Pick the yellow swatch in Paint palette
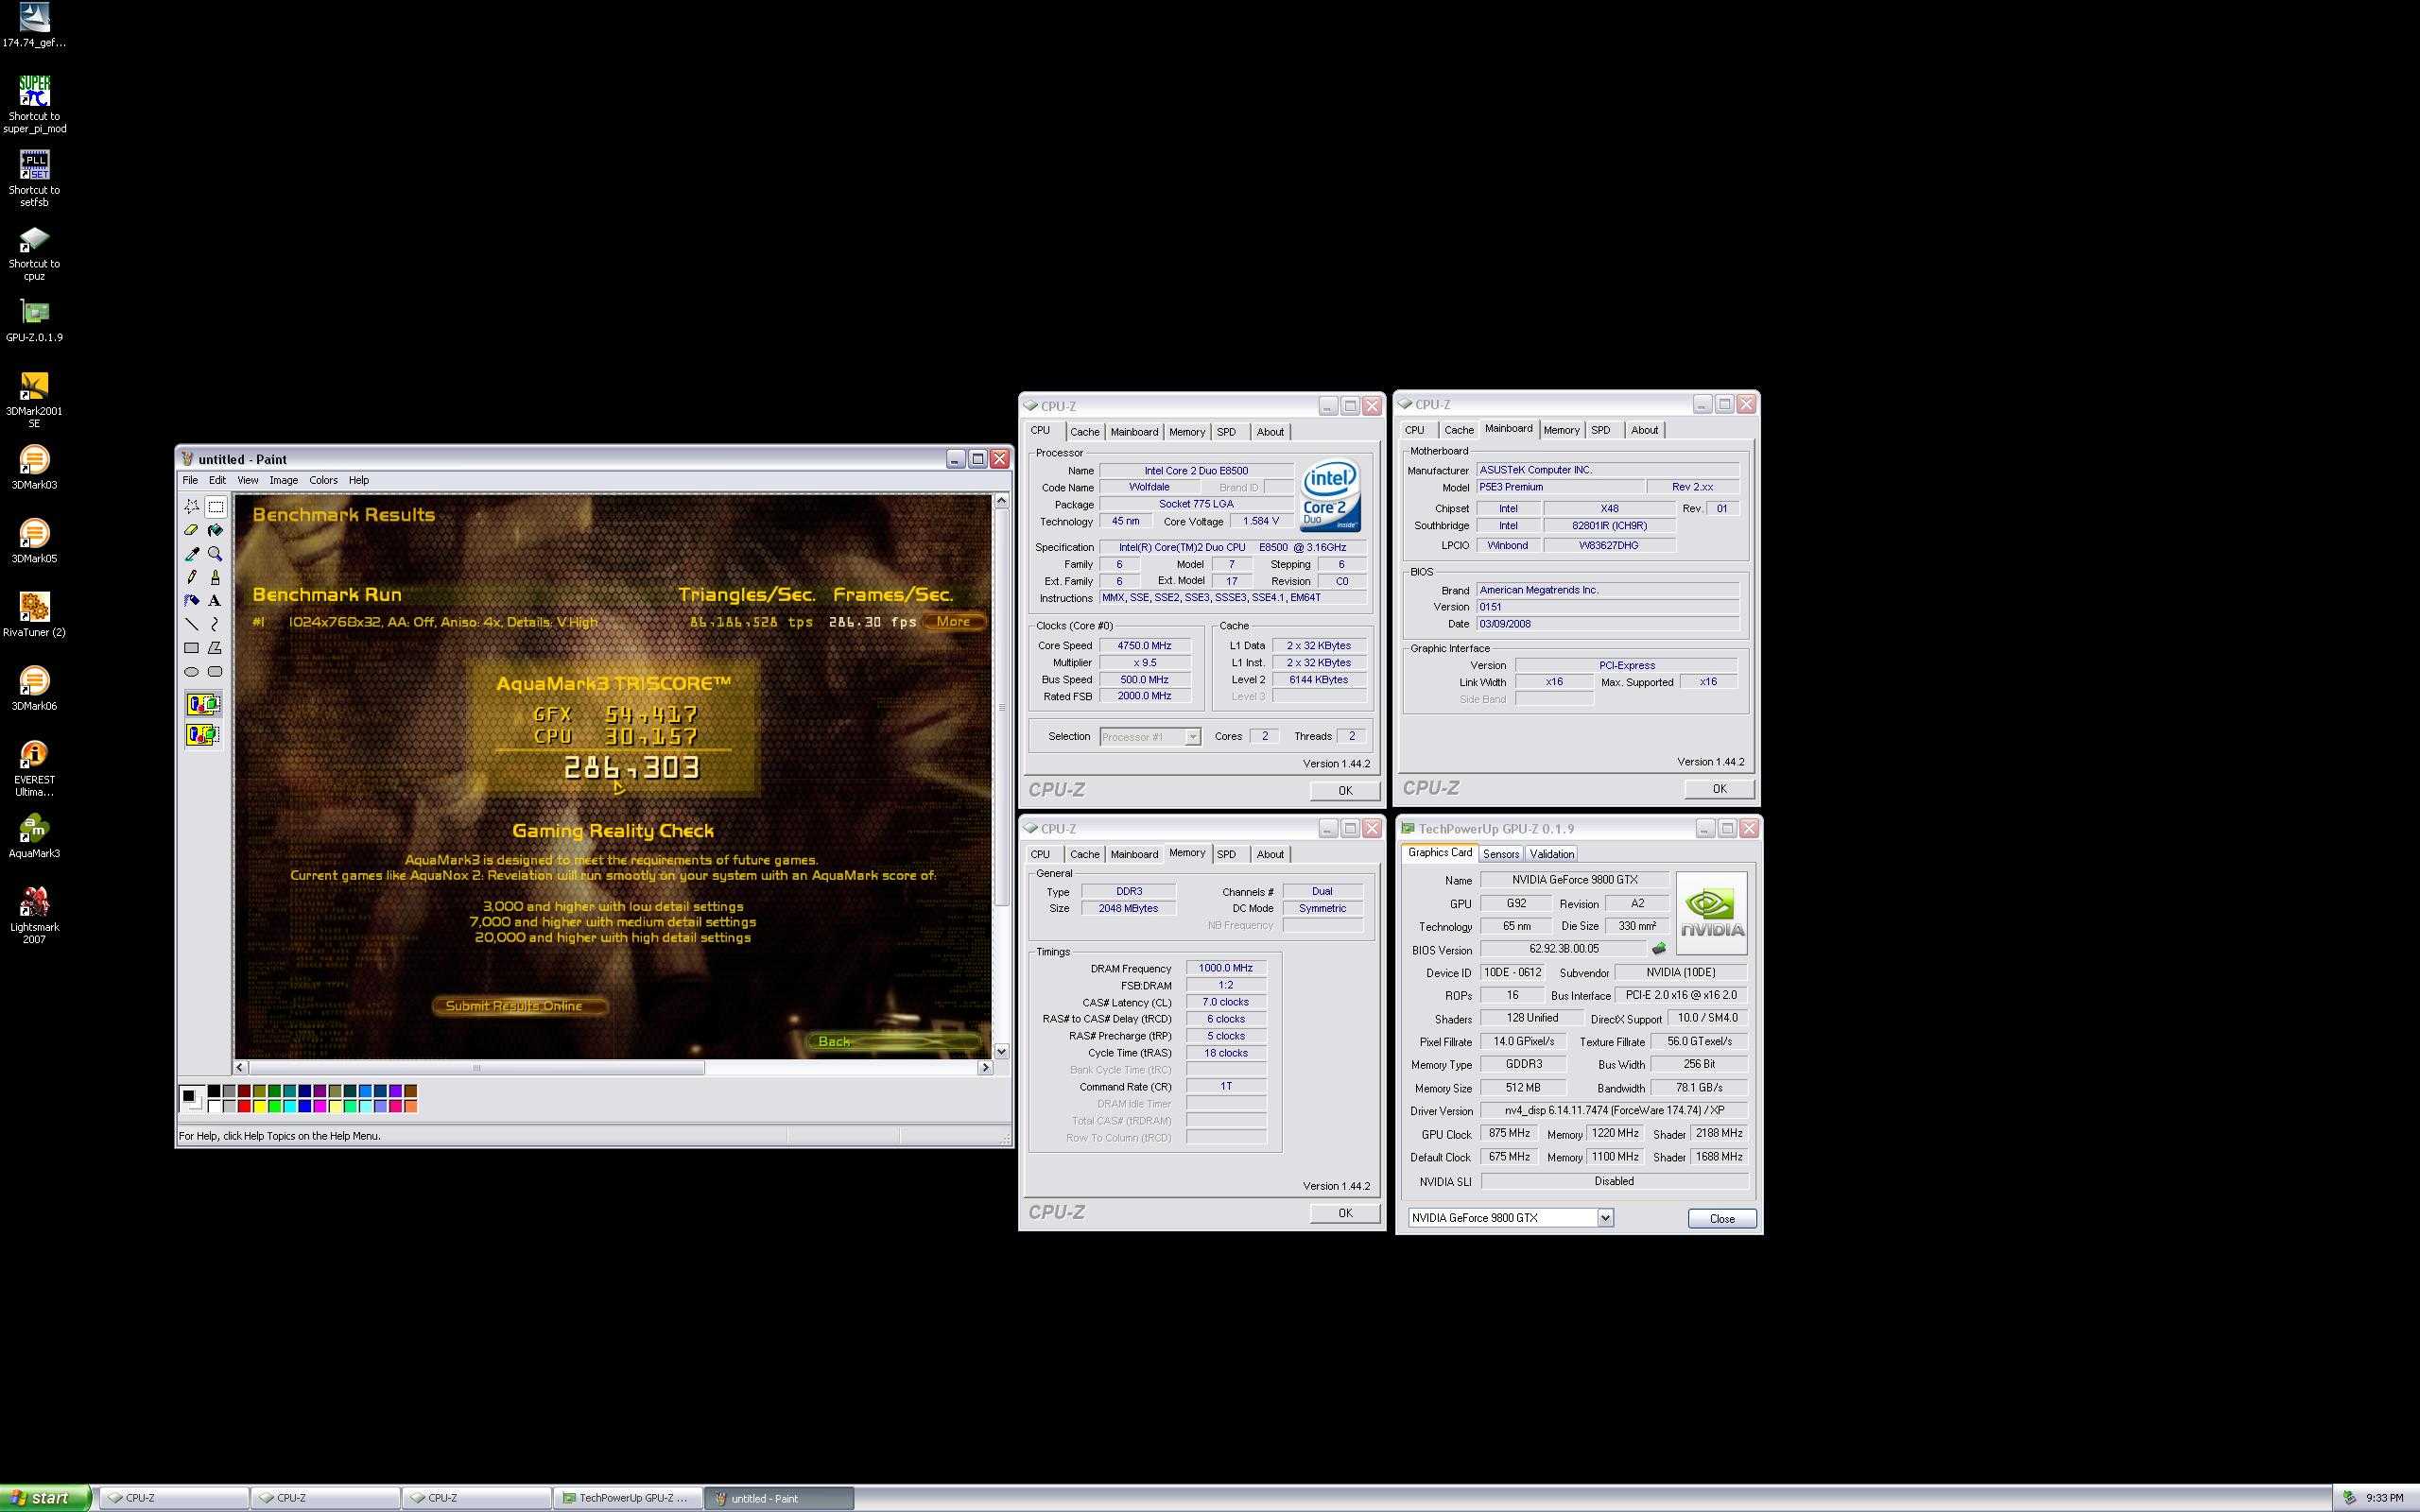 (259, 1106)
